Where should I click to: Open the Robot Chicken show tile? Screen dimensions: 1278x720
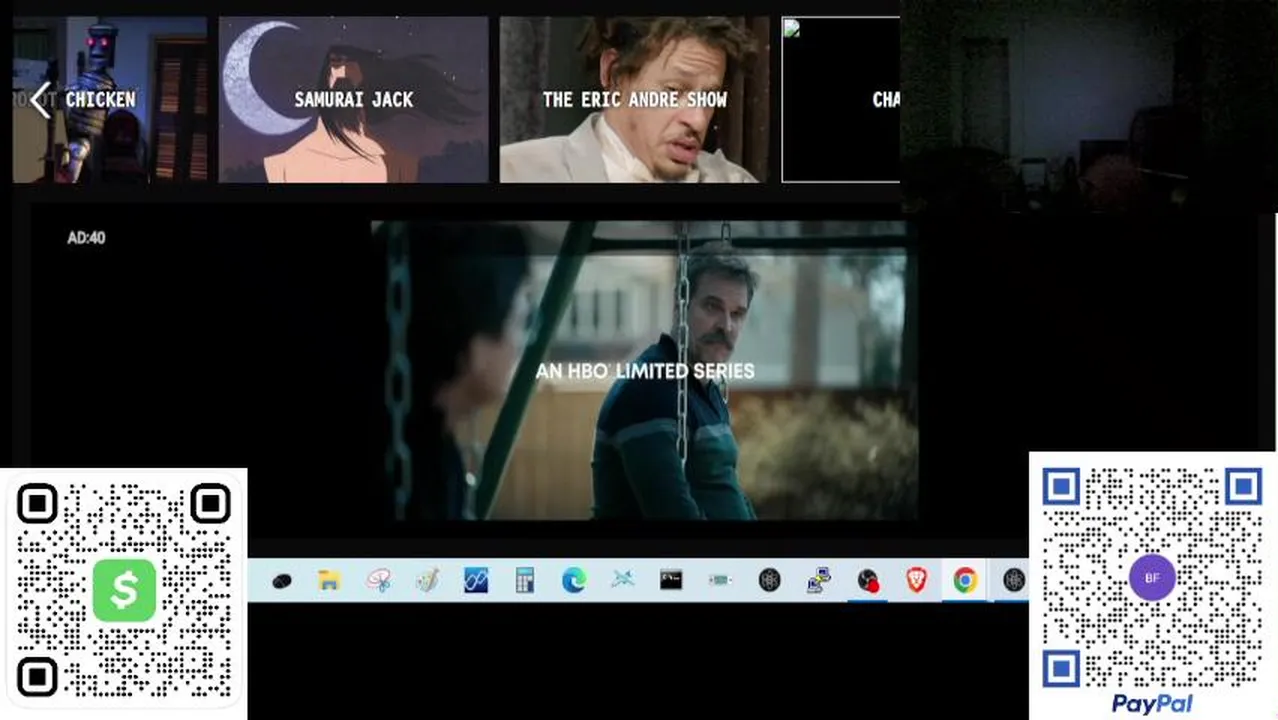coord(110,100)
